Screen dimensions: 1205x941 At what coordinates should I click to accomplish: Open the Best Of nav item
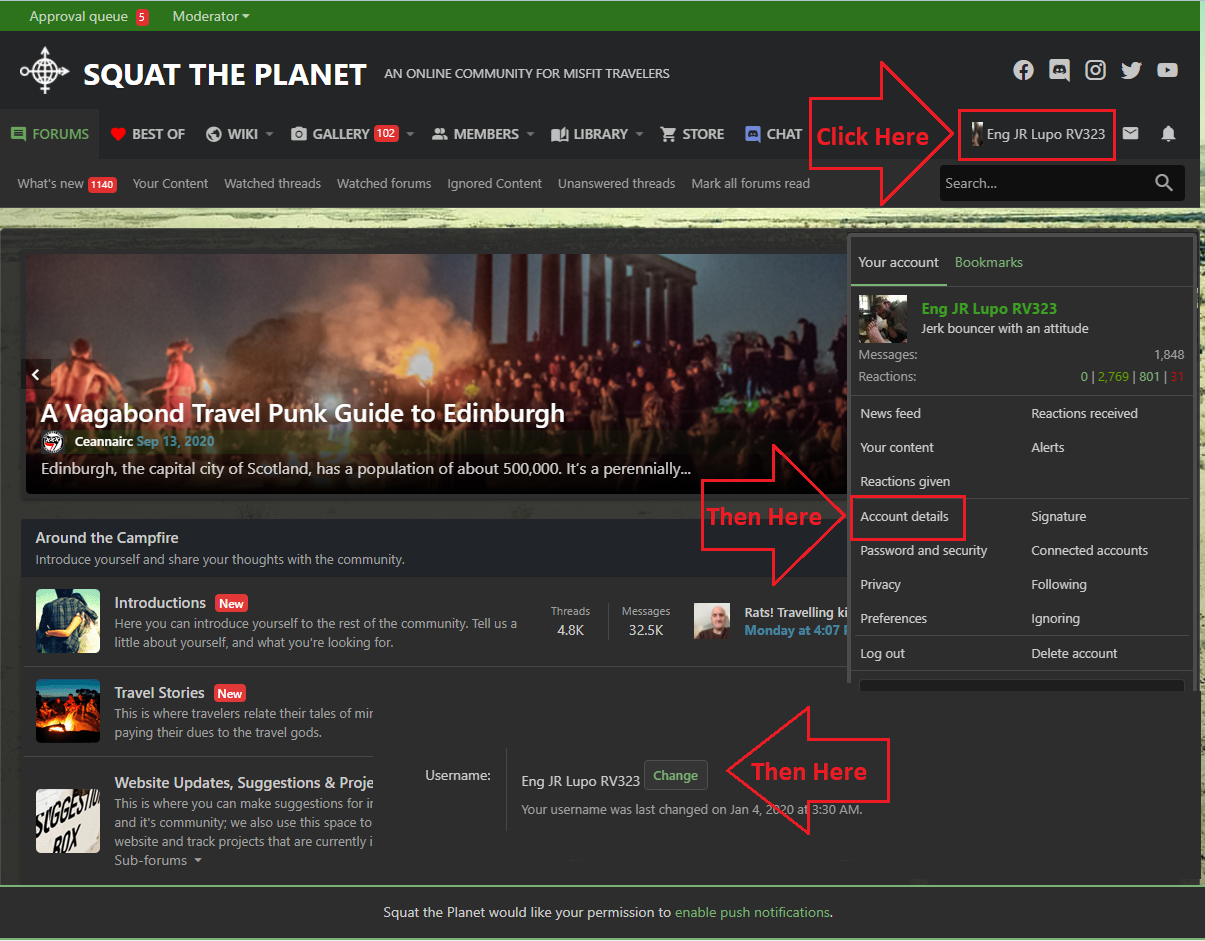pos(148,134)
